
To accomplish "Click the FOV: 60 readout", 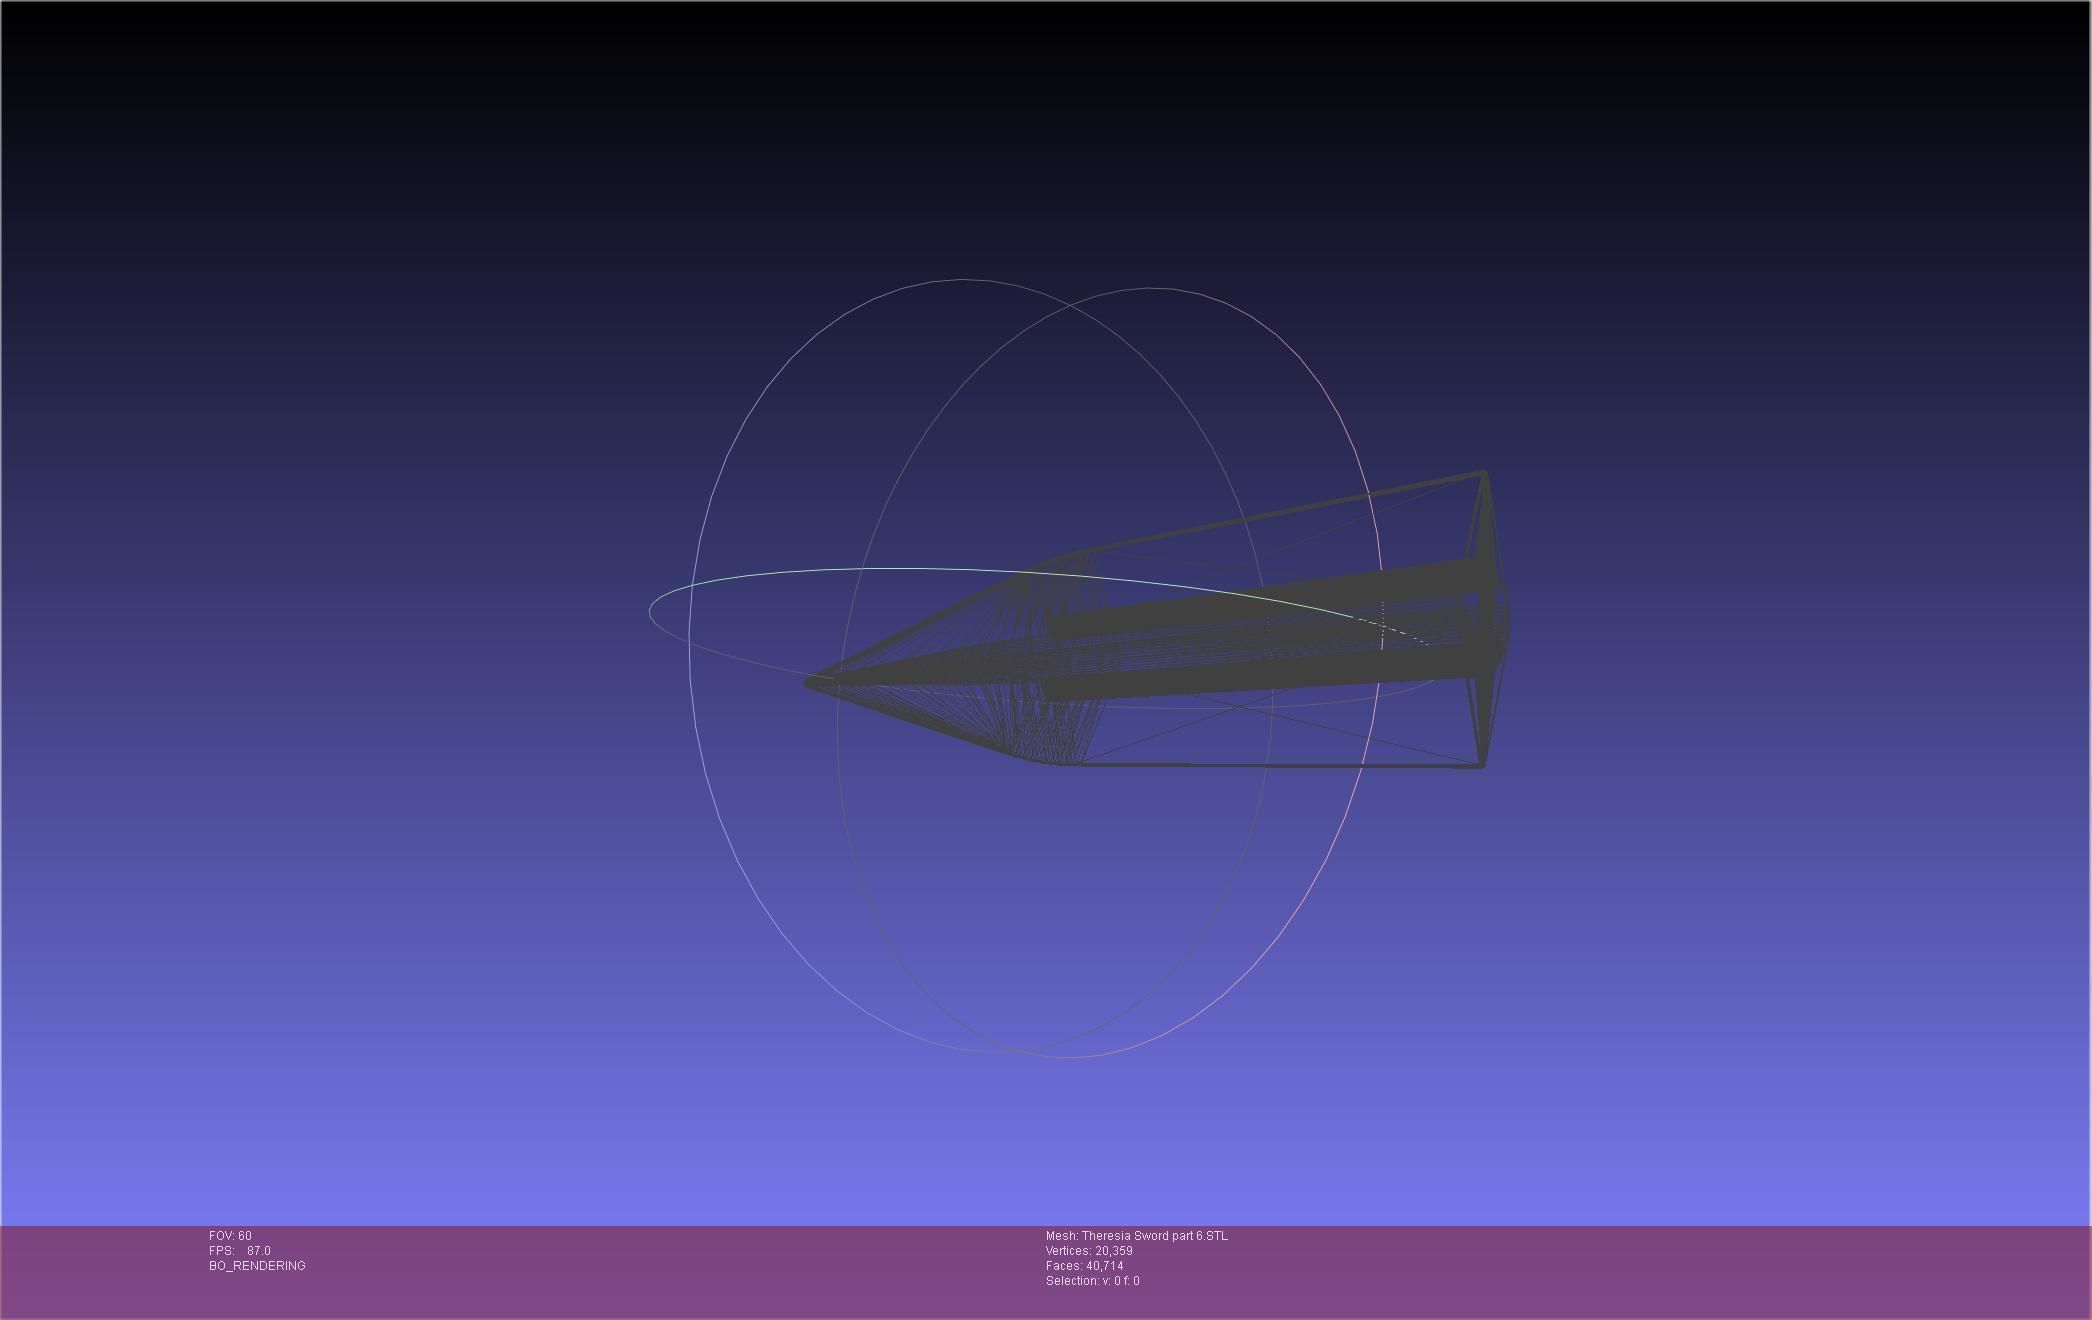I will point(230,1236).
